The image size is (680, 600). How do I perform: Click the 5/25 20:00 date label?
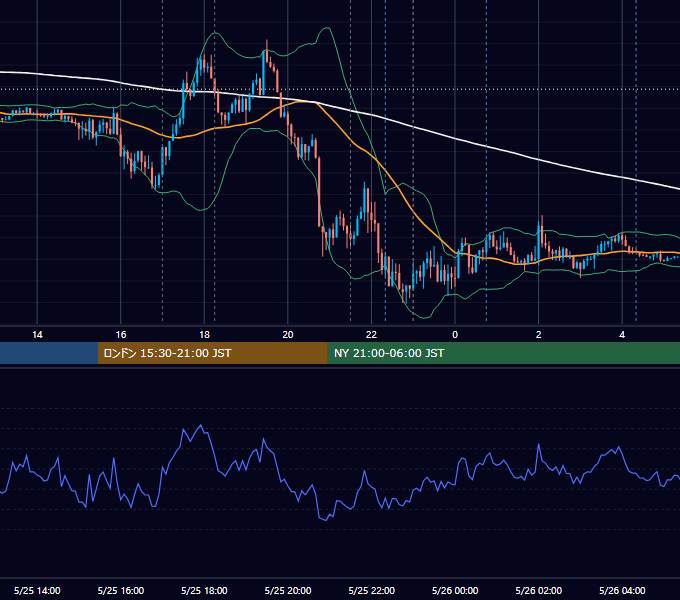[x=288, y=590]
